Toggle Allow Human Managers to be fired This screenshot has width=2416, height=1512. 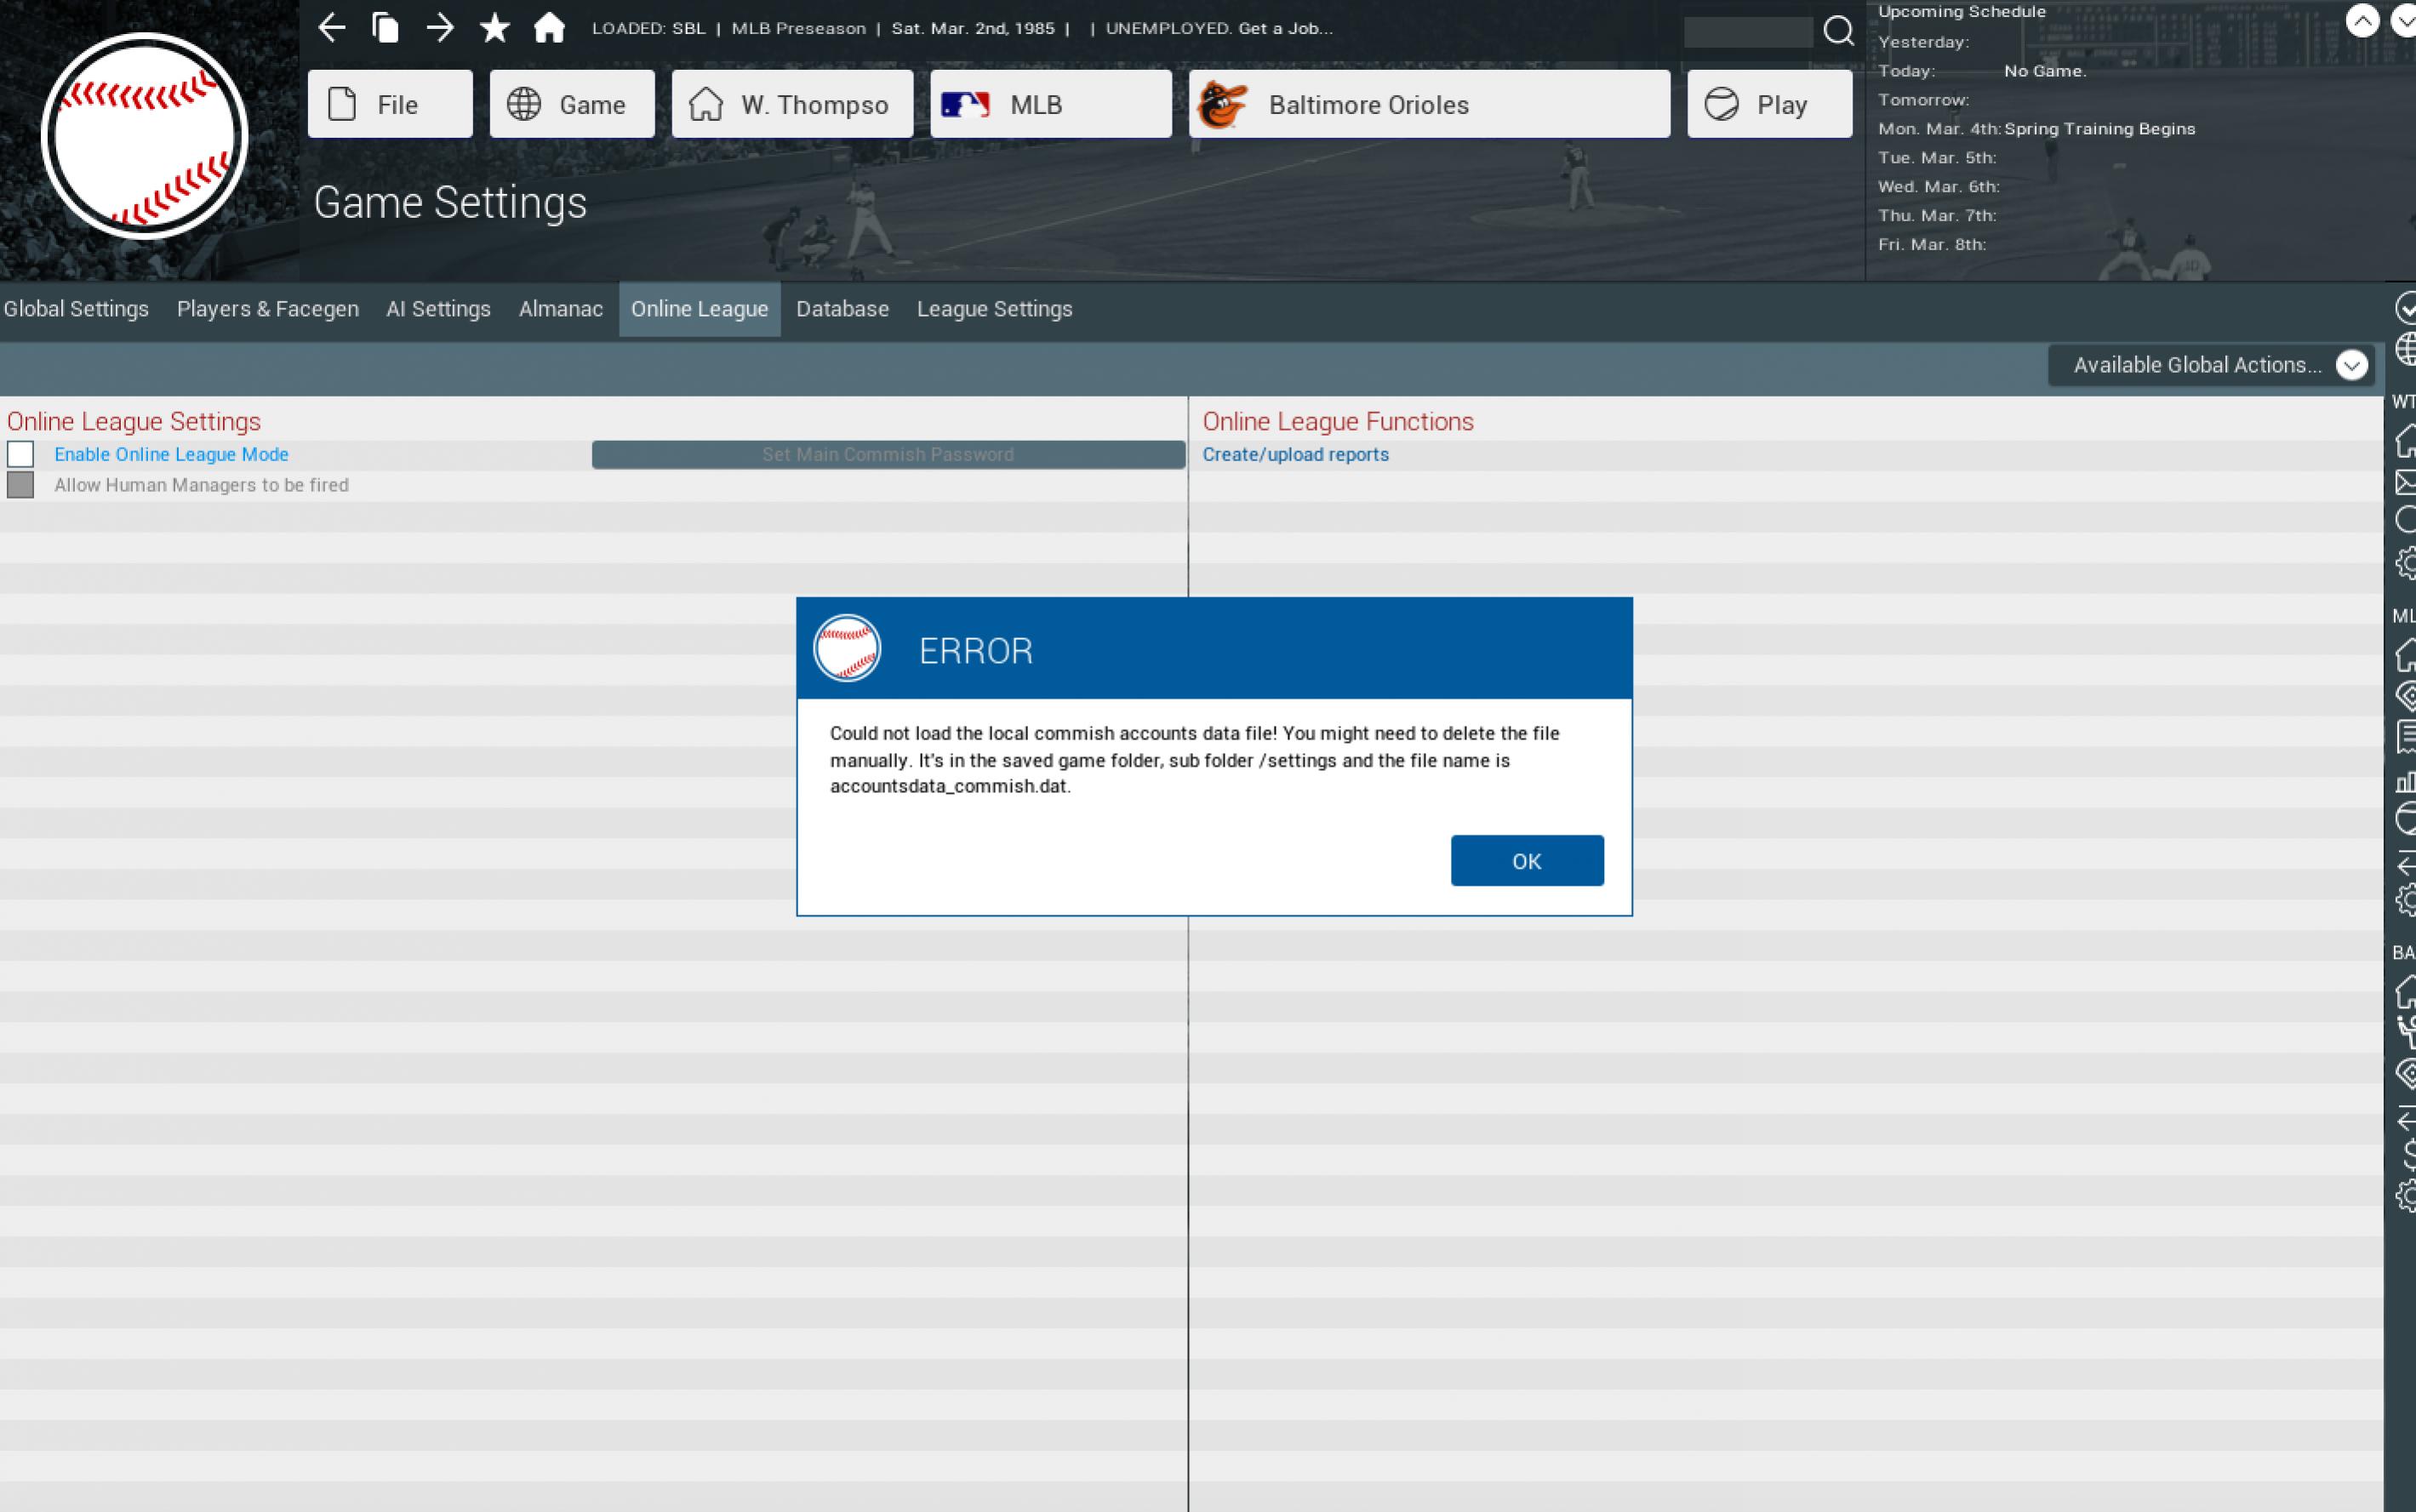tap(21, 485)
